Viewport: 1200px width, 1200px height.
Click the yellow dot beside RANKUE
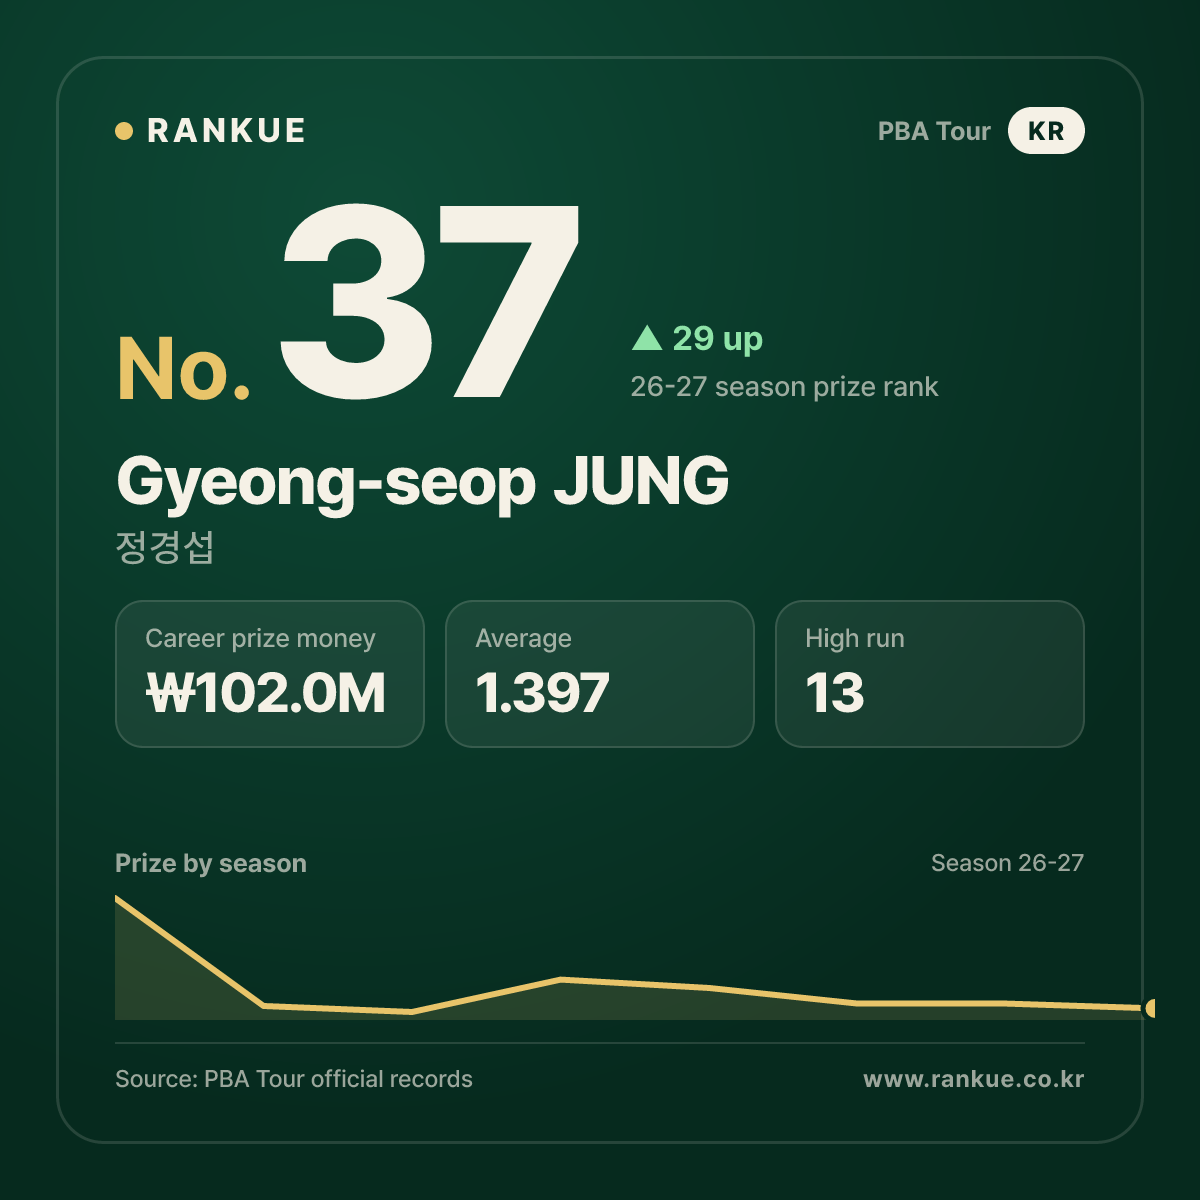point(124,131)
